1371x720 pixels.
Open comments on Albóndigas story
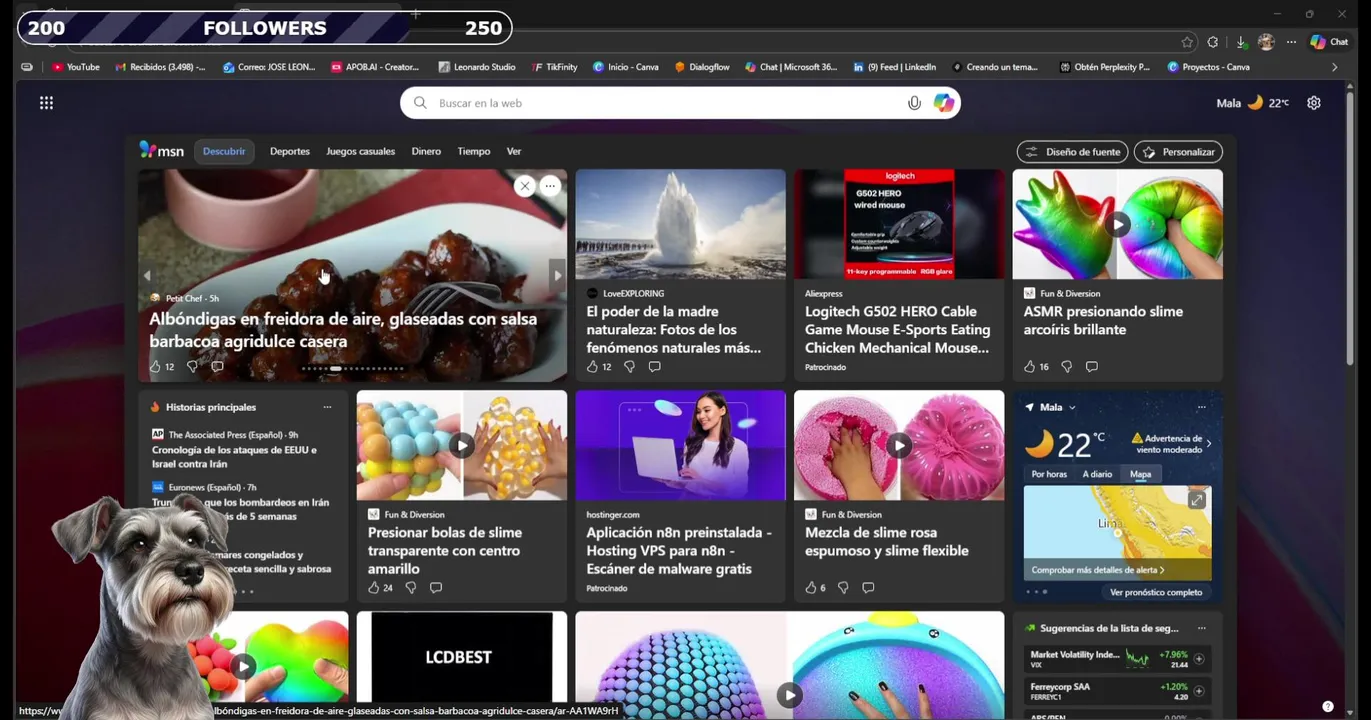[217, 367]
